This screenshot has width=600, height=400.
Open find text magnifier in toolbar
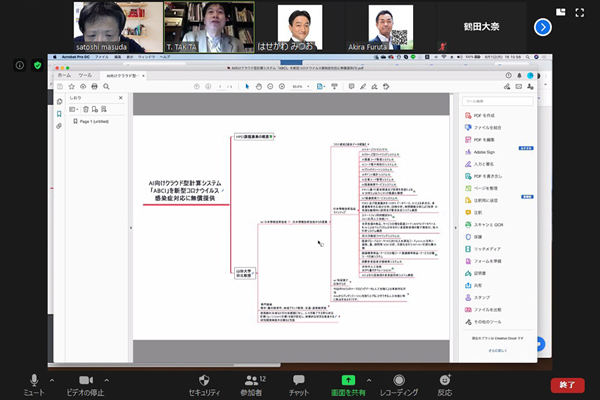(106, 87)
